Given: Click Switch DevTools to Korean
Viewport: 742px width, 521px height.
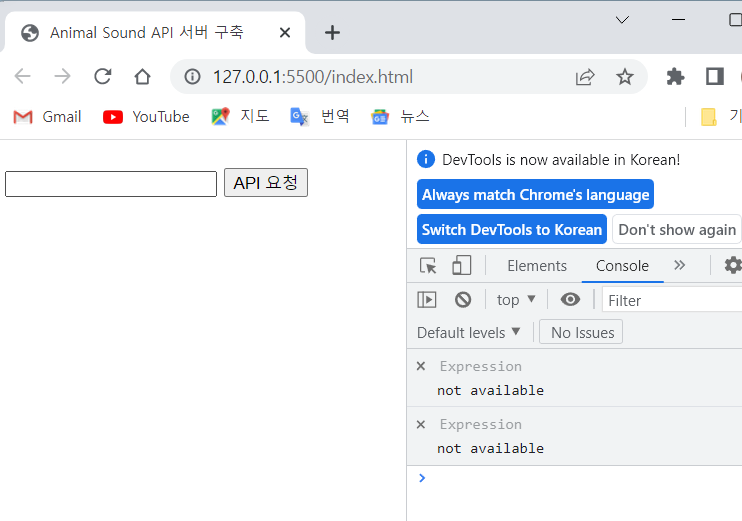Looking at the screenshot, I should [512, 229].
